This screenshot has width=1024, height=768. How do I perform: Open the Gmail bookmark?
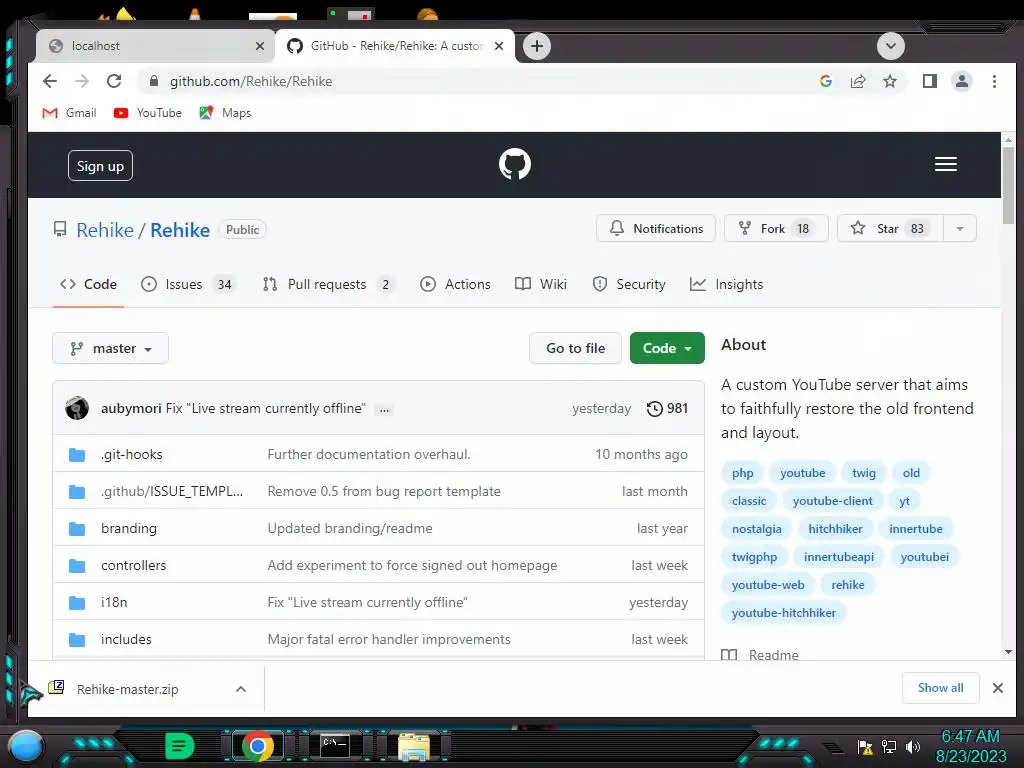tap(69, 113)
